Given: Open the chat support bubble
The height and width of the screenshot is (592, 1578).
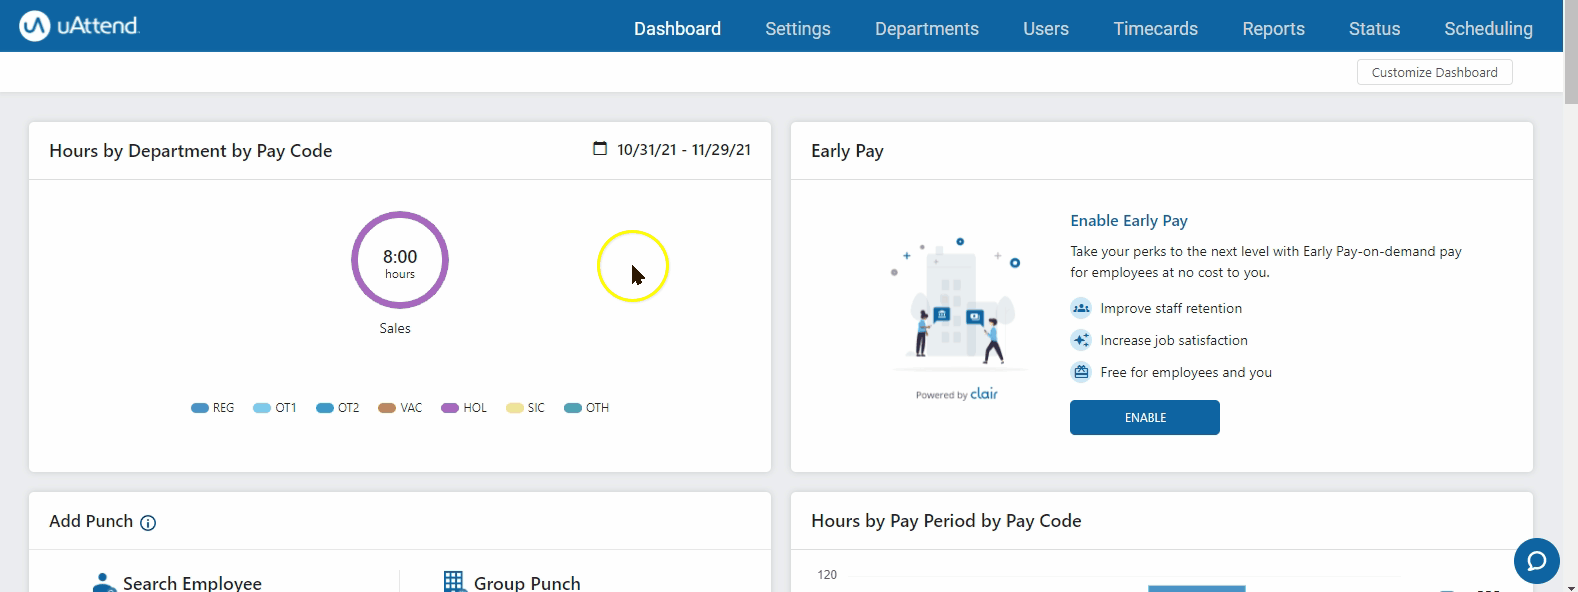Looking at the screenshot, I should (1537, 560).
